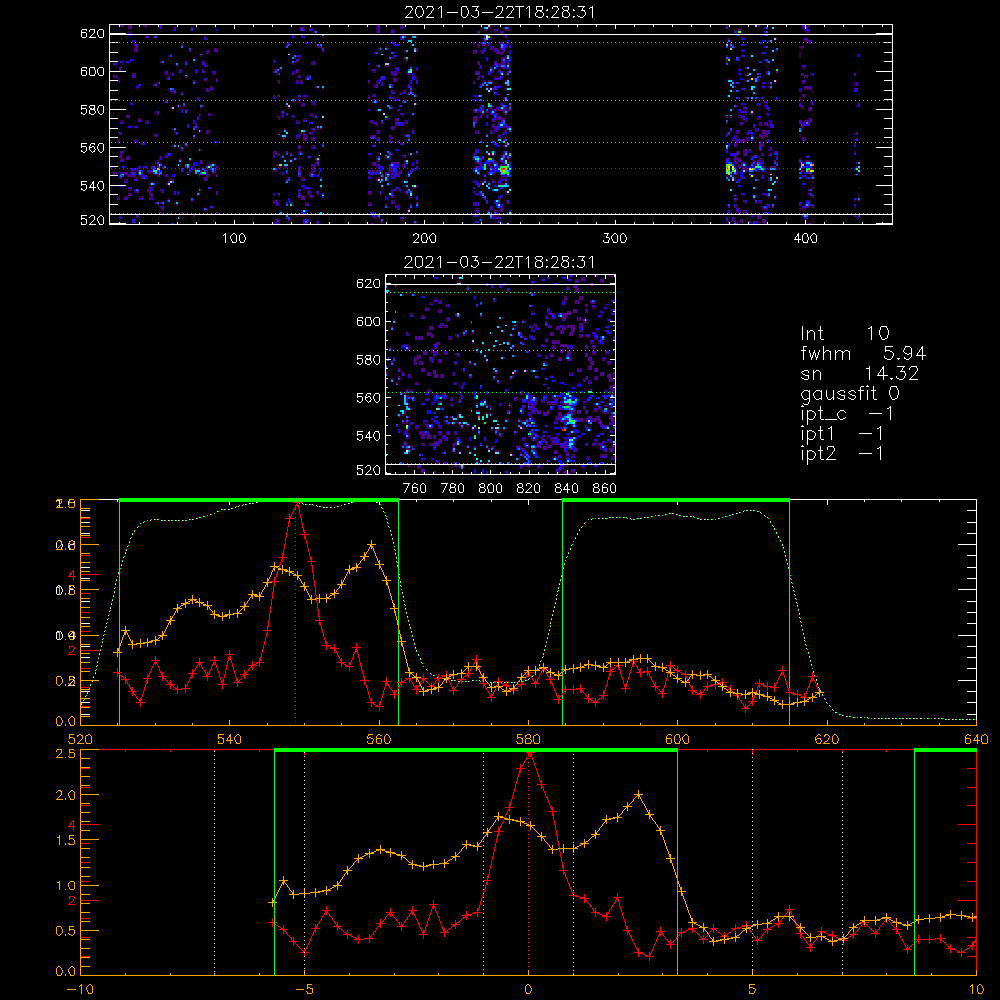This screenshot has width=1000, height=1000.
Task: Click x-axis label '860' under the small heatmap
Action: point(605,489)
